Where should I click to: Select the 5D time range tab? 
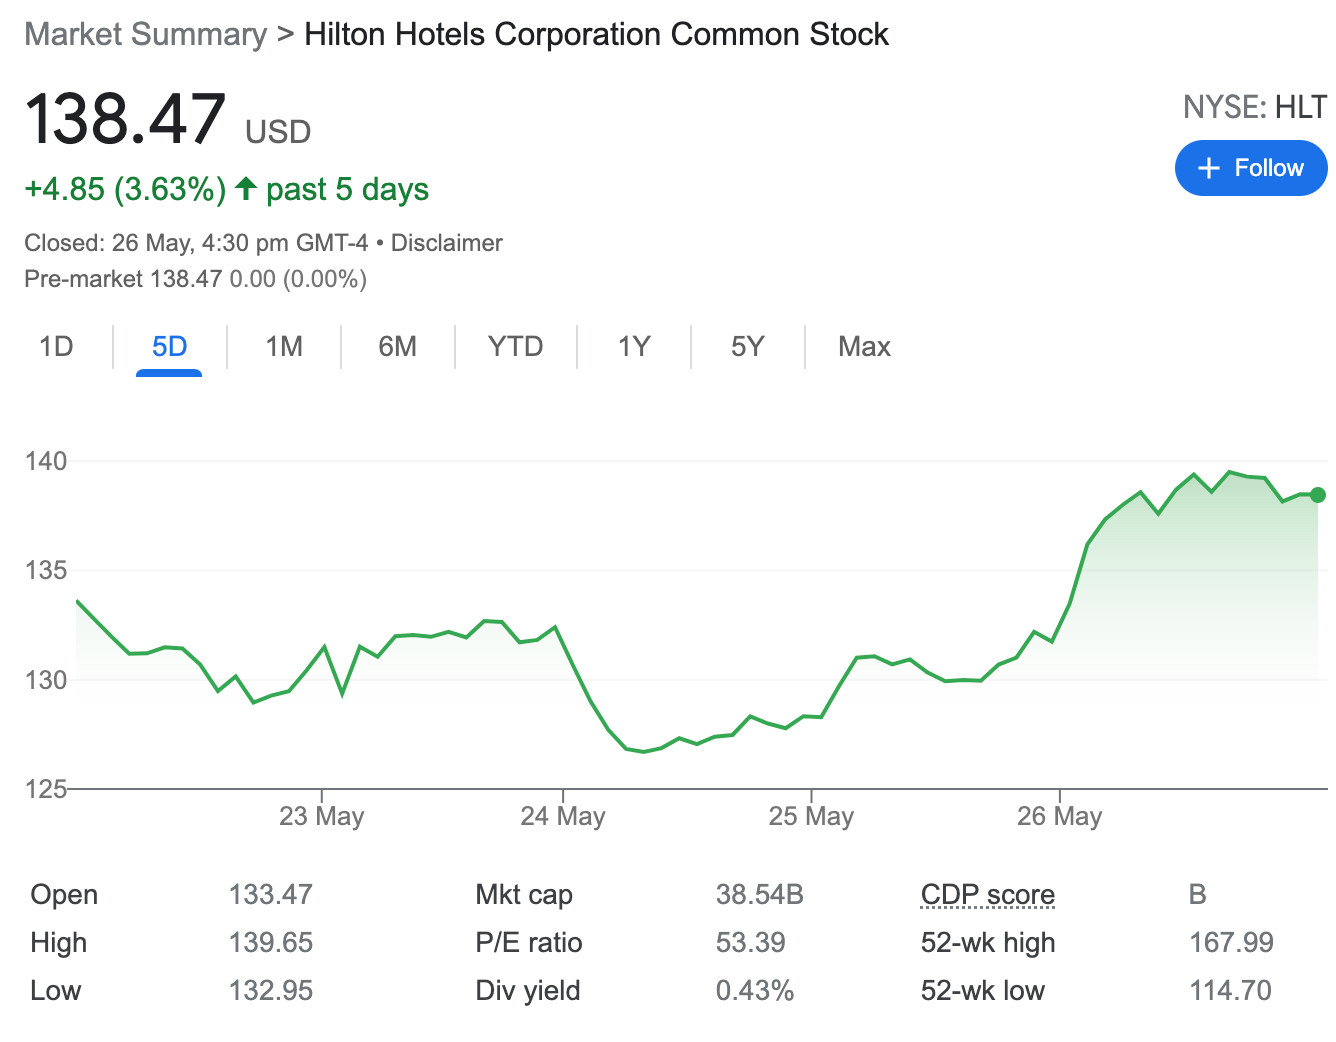(169, 346)
